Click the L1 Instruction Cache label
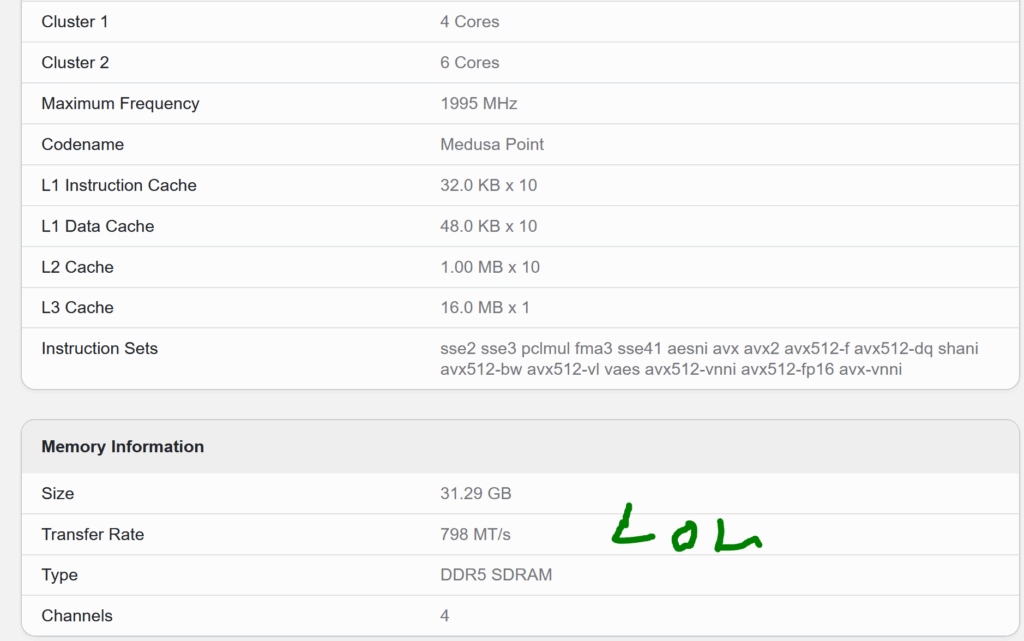The image size is (1024, 641). pos(119,185)
